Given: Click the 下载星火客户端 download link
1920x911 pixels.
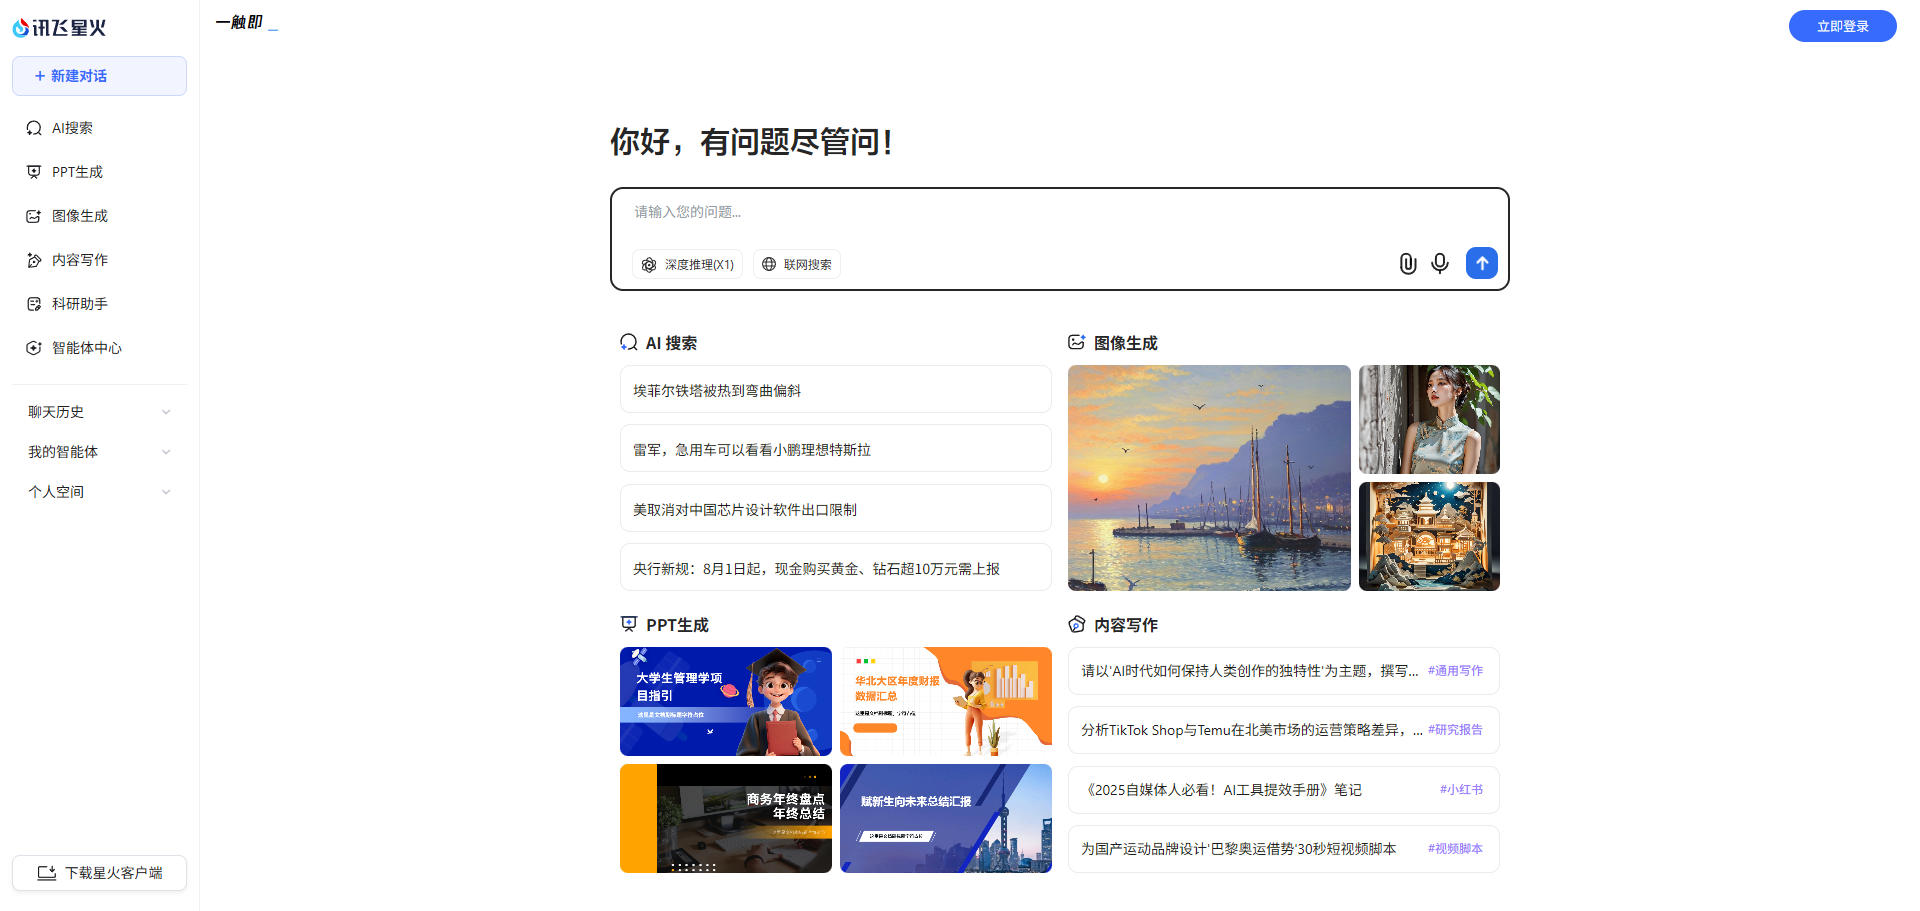Looking at the screenshot, I should click(x=99, y=872).
